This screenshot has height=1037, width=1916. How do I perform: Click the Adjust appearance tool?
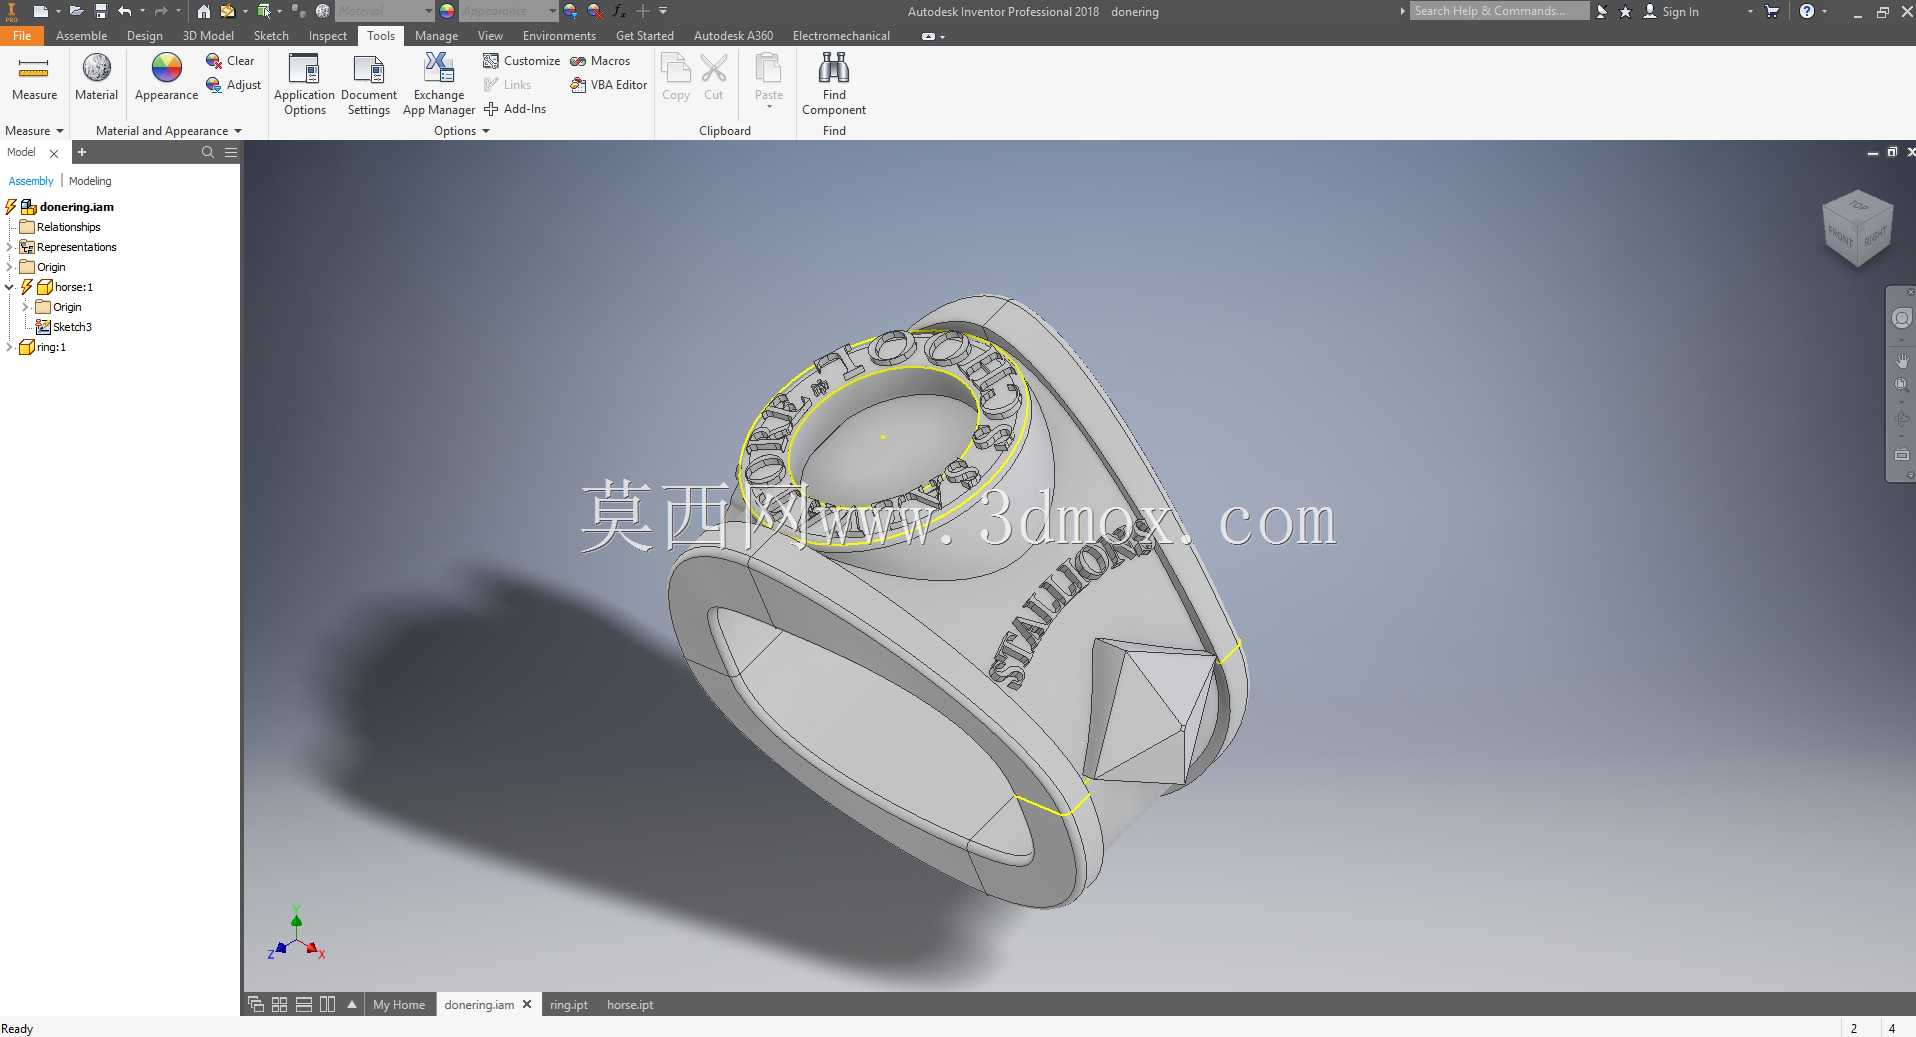(233, 85)
